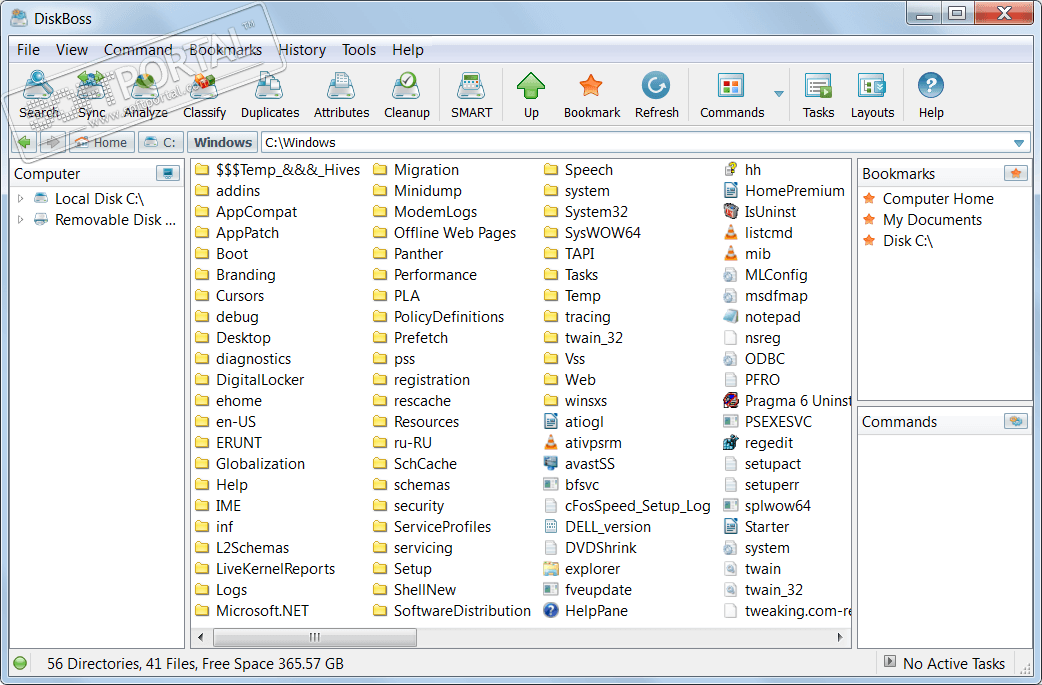Open toolbar Help button

931,95
